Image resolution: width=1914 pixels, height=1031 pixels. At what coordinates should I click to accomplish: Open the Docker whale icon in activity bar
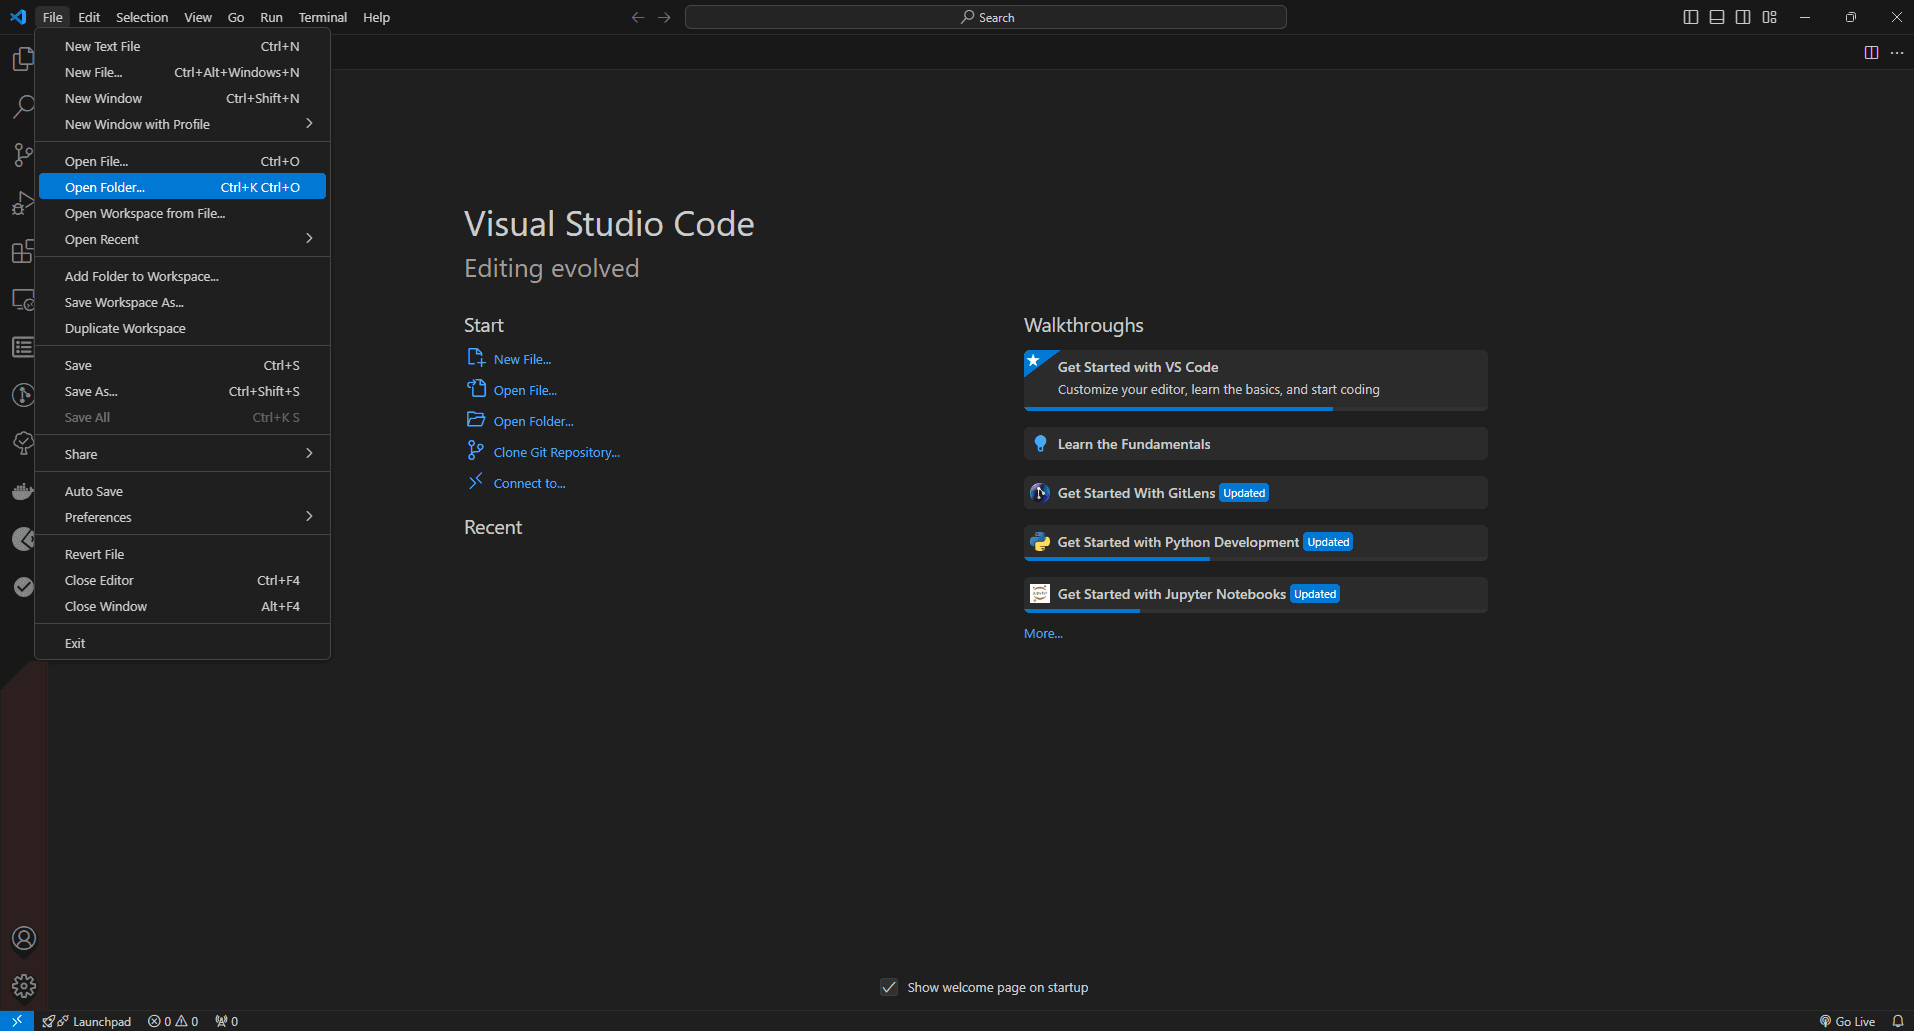[23, 491]
